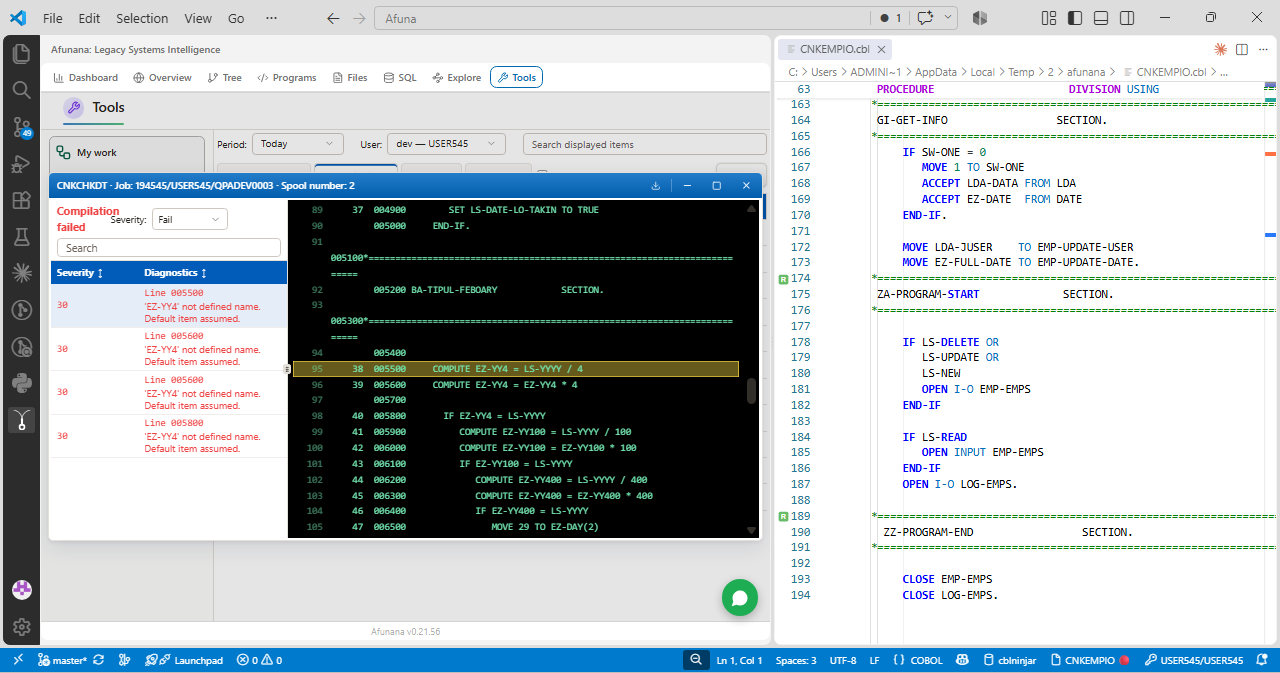This screenshot has width=1280, height=673.
Task: Switch to the Tree tab
Action: [x=224, y=77]
